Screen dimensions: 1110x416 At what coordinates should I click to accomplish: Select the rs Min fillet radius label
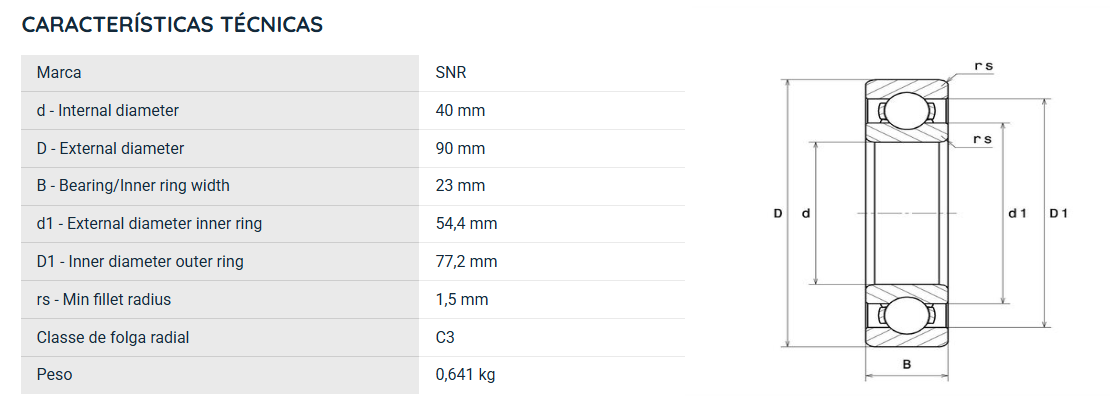pyautogui.click(x=104, y=299)
